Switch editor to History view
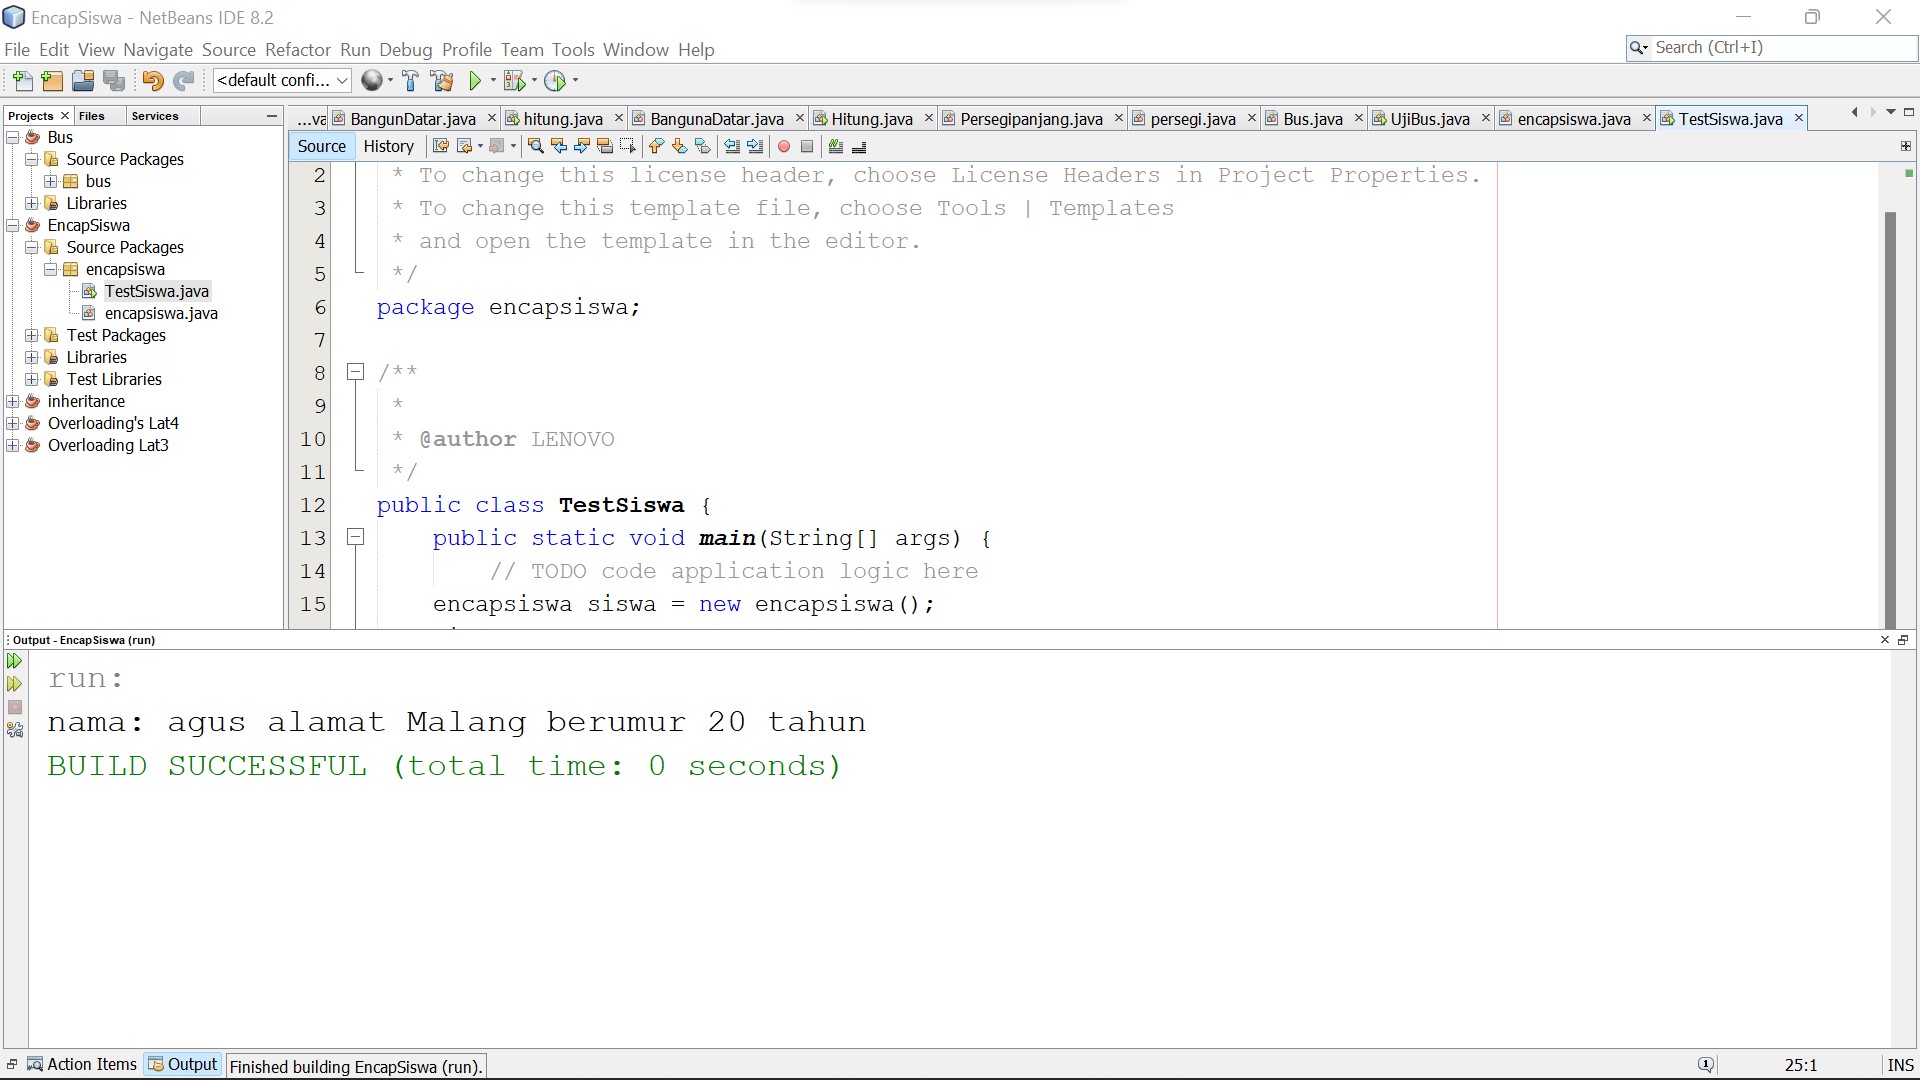This screenshot has height=1080, width=1920. (x=388, y=146)
